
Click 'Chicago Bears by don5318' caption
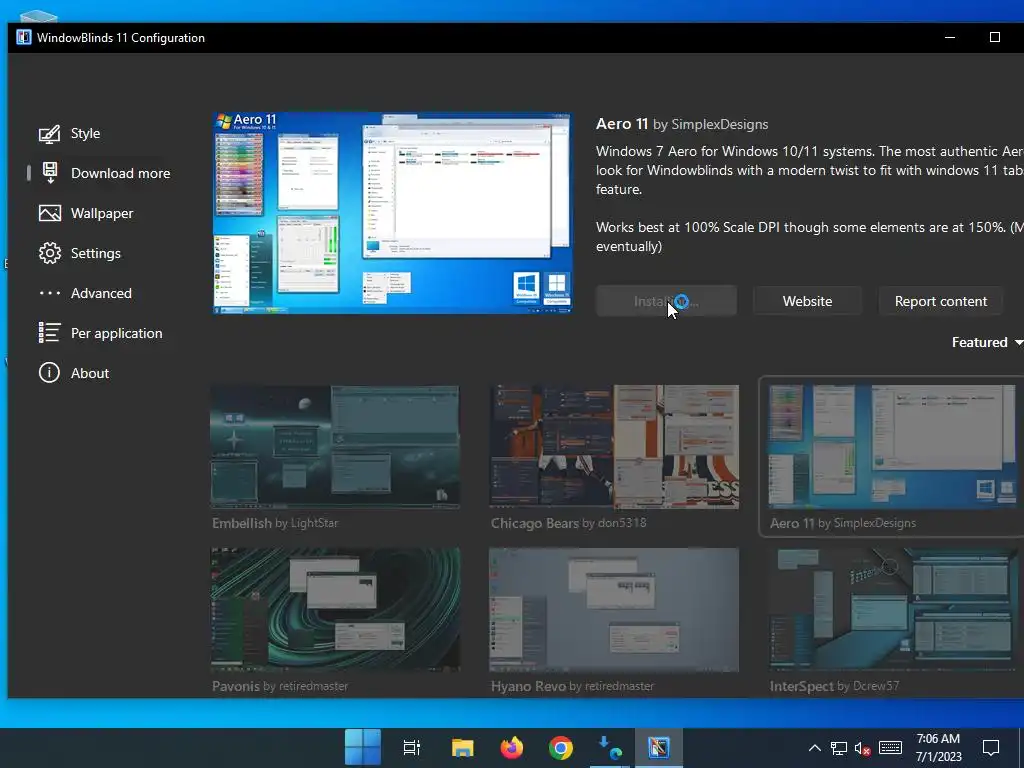click(568, 523)
